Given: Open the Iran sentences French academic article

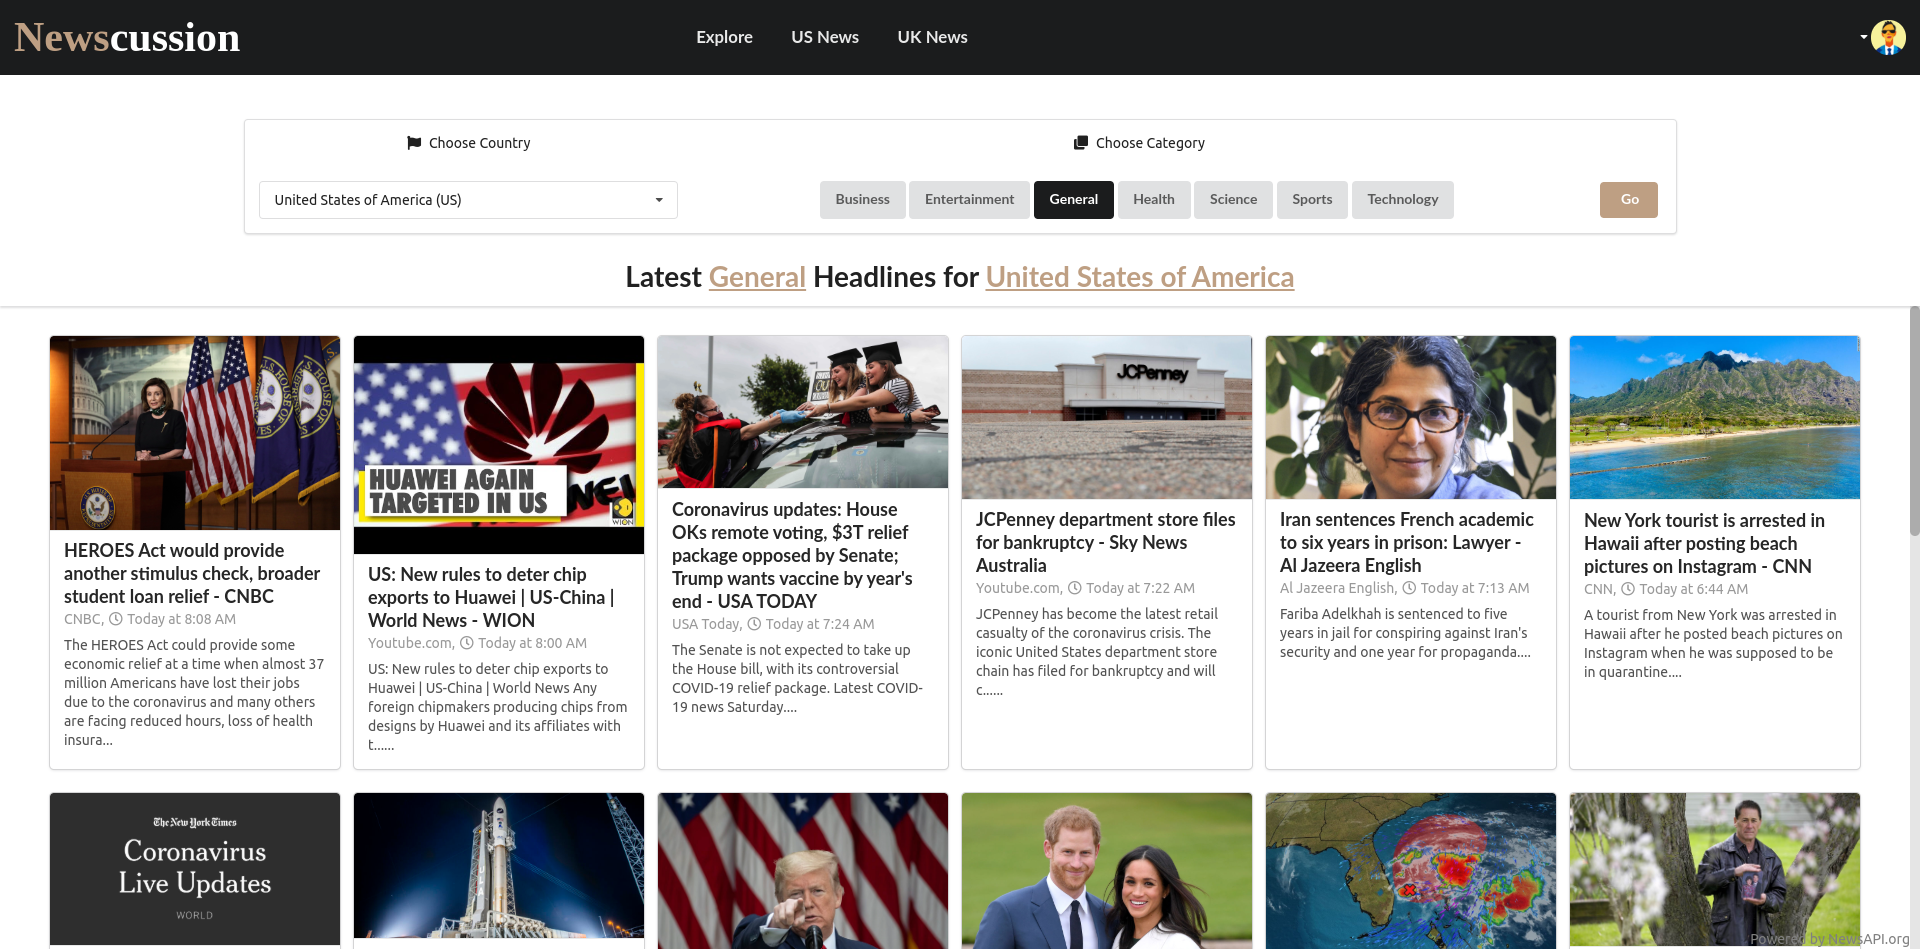Looking at the screenshot, I should (x=1406, y=542).
